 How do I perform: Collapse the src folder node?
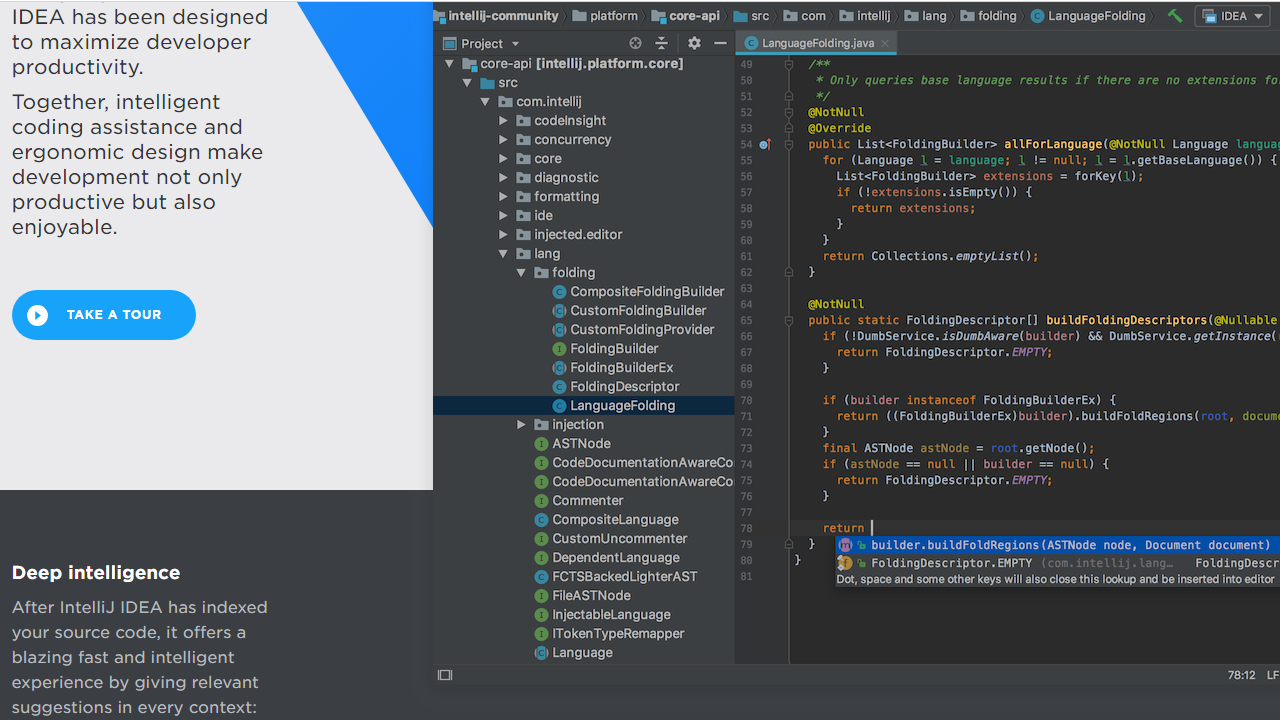[x=468, y=83]
